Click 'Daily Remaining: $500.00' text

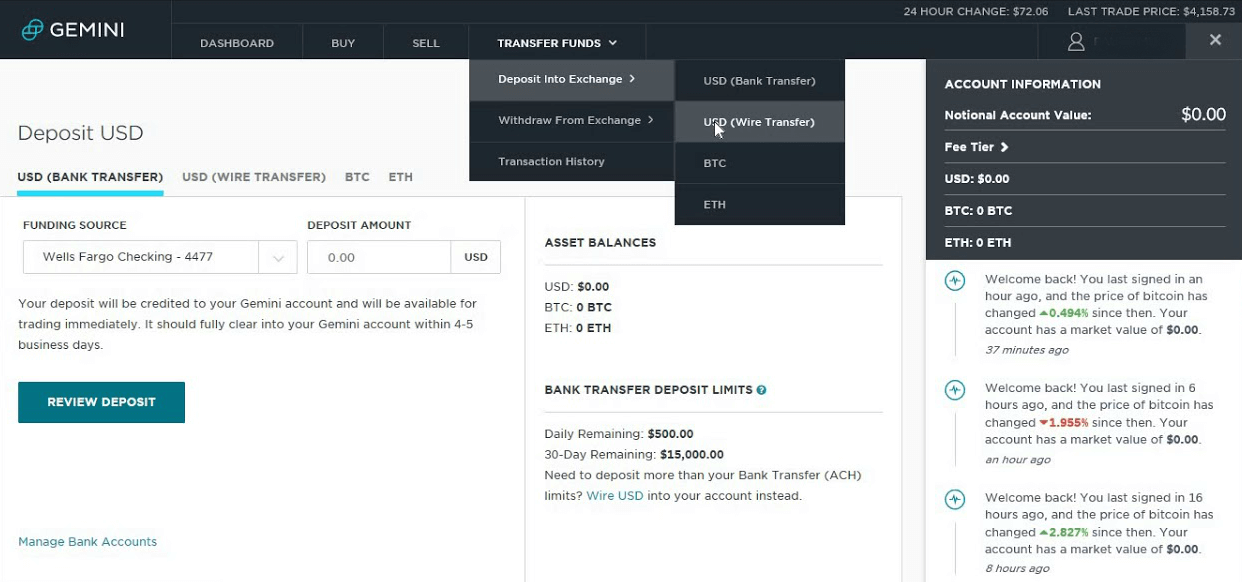[619, 434]
